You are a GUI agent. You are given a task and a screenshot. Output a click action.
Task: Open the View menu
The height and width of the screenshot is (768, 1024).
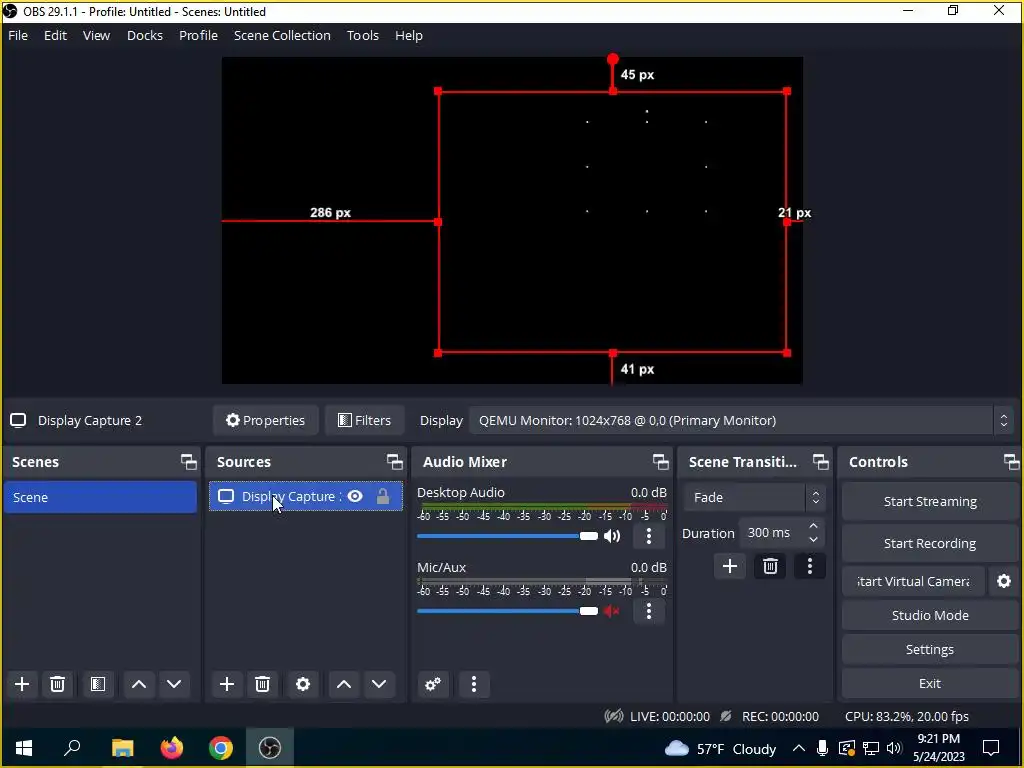point(96,35)
